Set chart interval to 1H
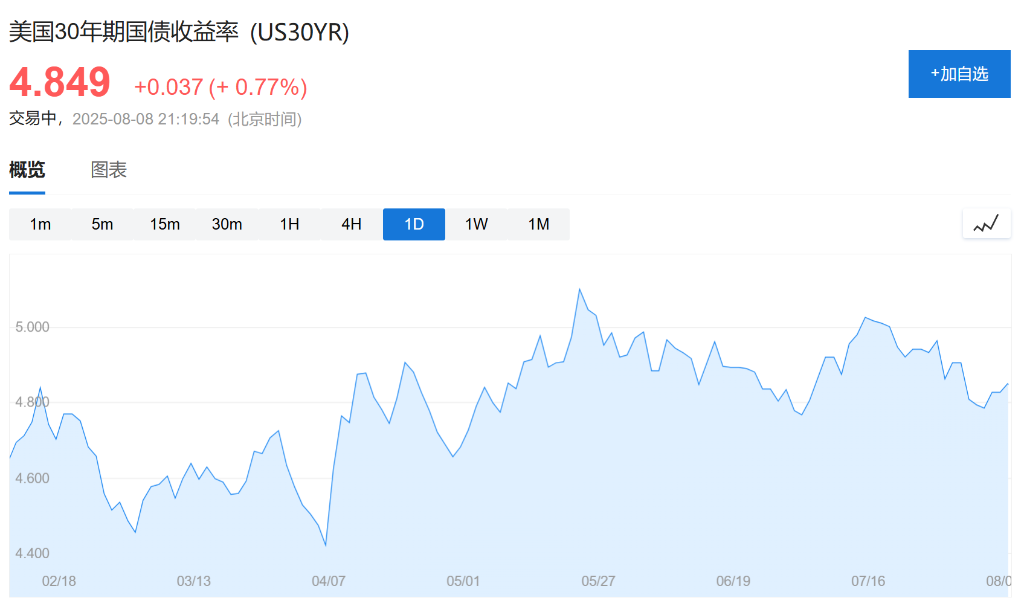Screen dimensions: 1024x611 289,224
